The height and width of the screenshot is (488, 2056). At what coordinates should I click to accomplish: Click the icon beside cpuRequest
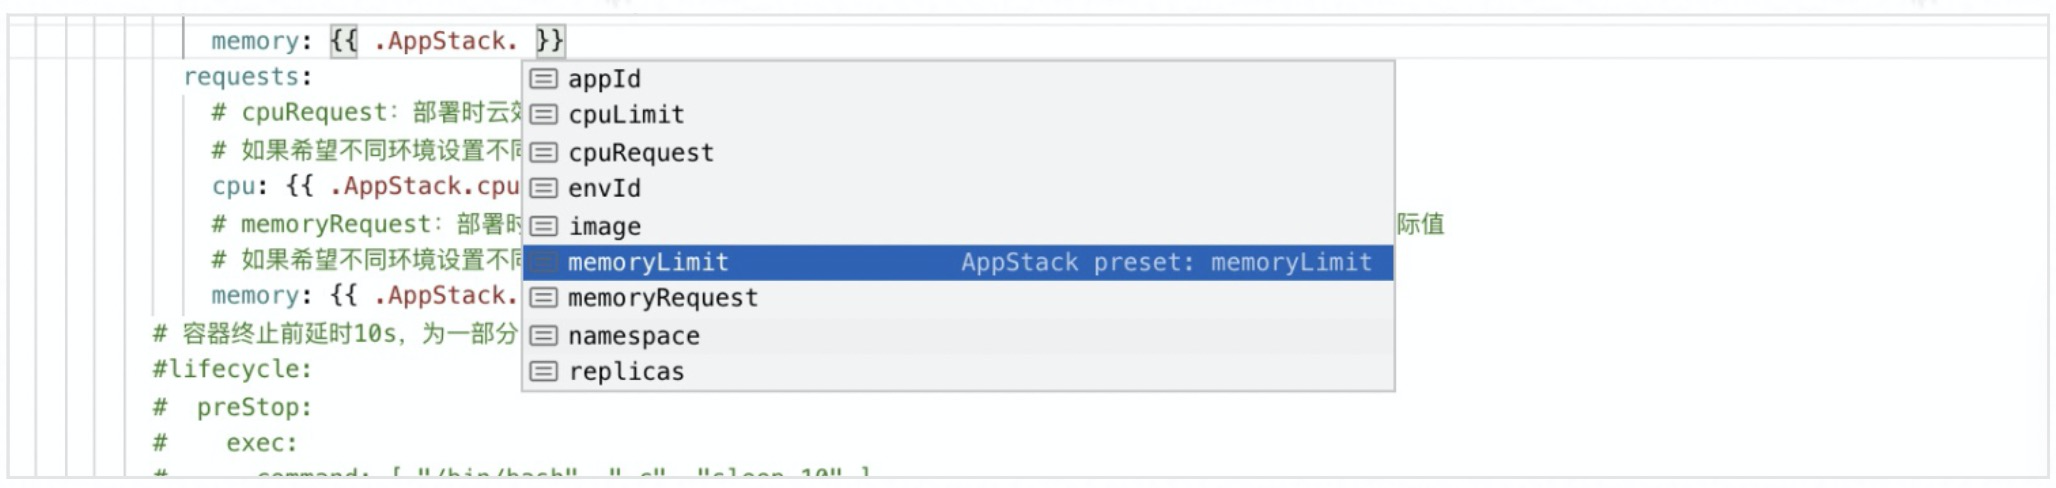click(543, 152)
